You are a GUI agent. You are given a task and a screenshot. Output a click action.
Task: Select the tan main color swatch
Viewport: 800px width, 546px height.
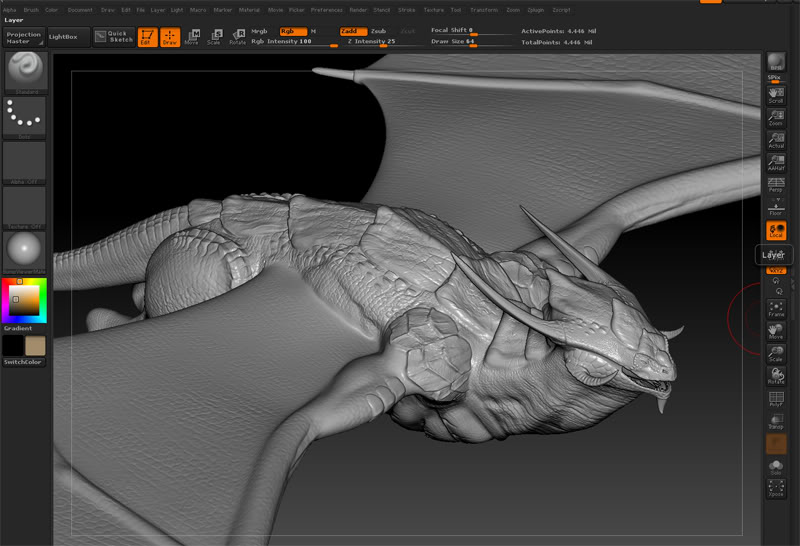pos(35,345)
